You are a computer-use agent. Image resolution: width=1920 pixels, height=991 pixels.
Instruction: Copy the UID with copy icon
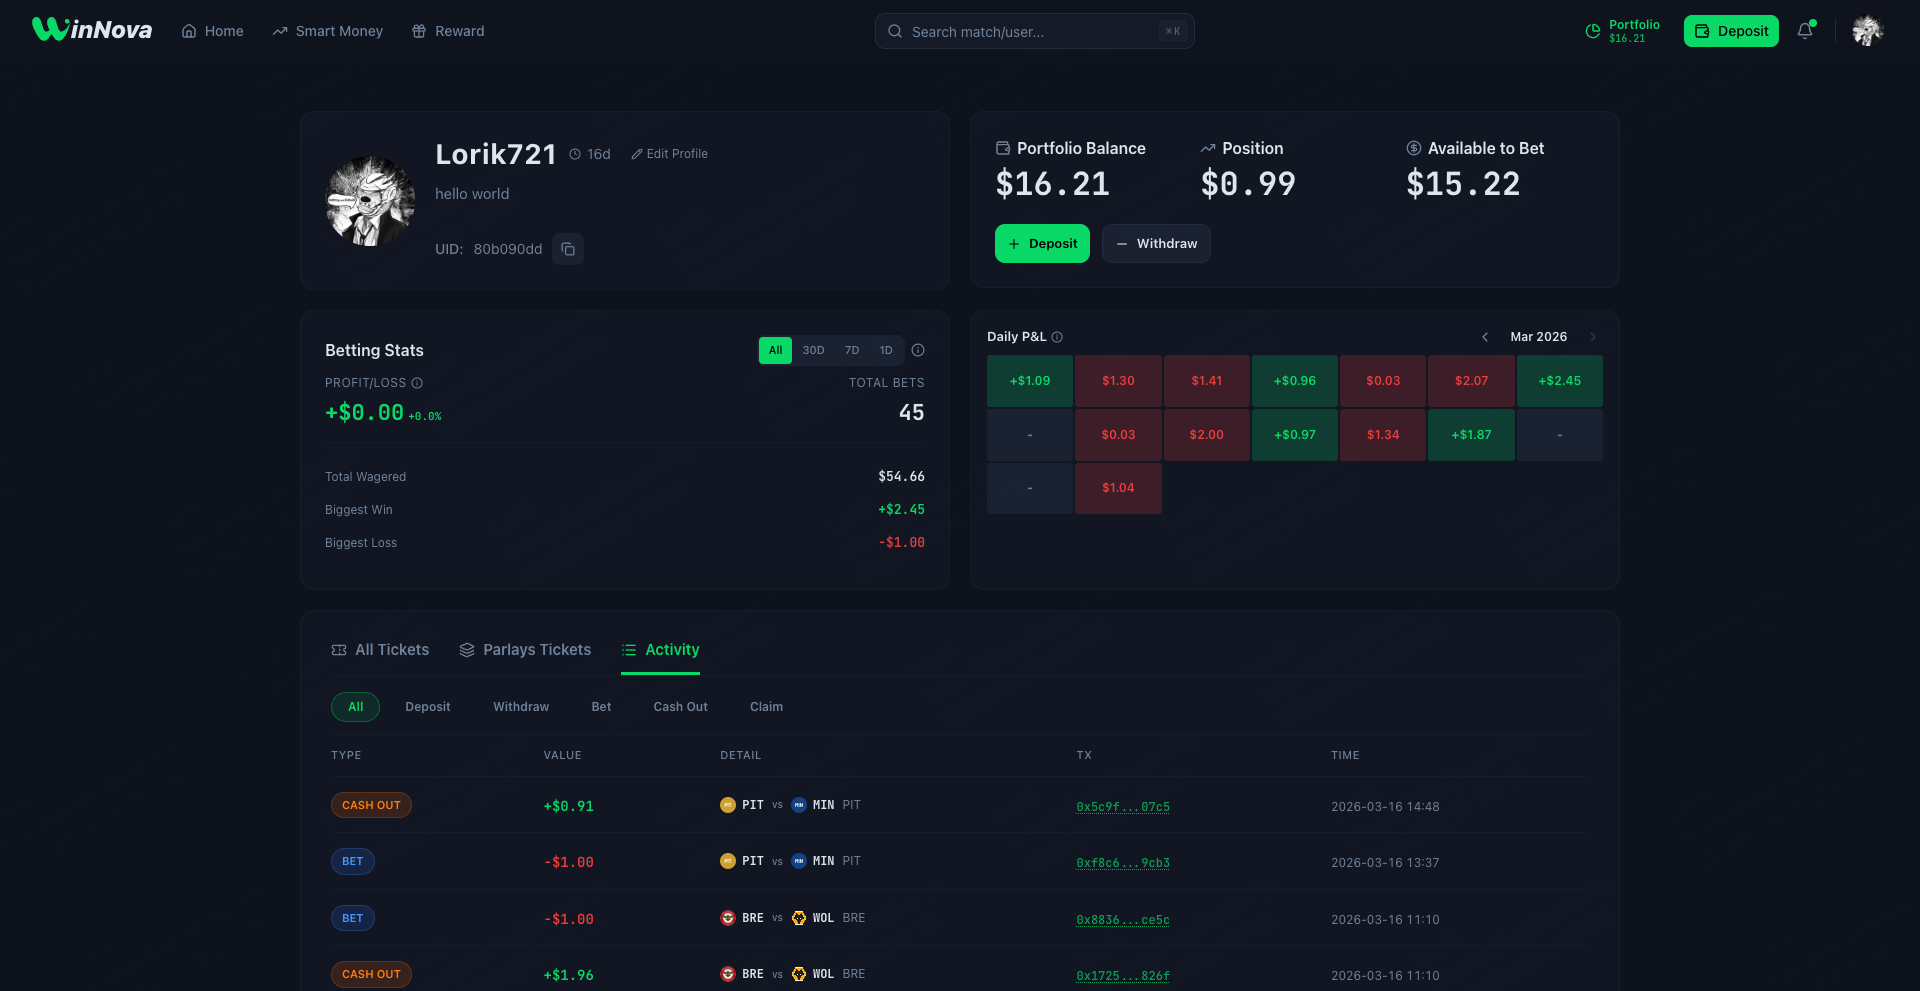tap(568, 249)
